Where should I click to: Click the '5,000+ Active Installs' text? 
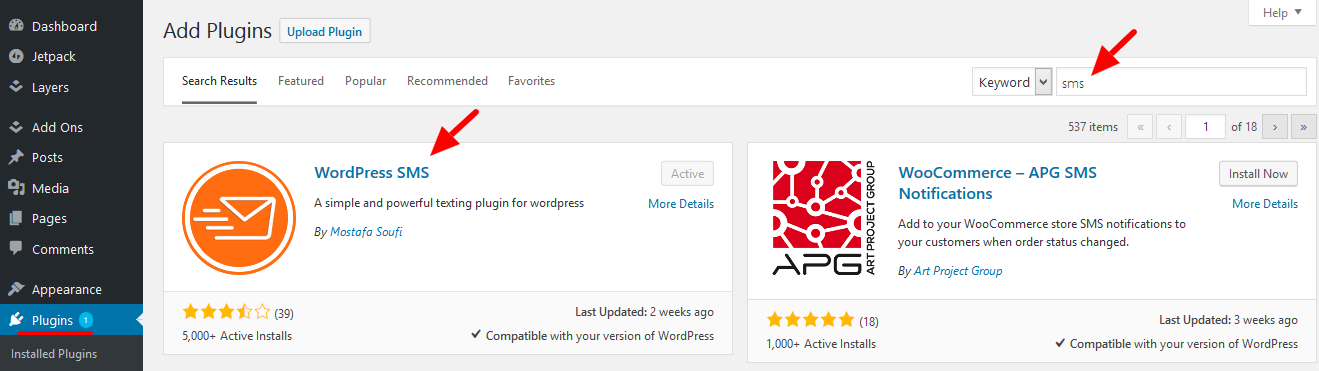point(237,336)
